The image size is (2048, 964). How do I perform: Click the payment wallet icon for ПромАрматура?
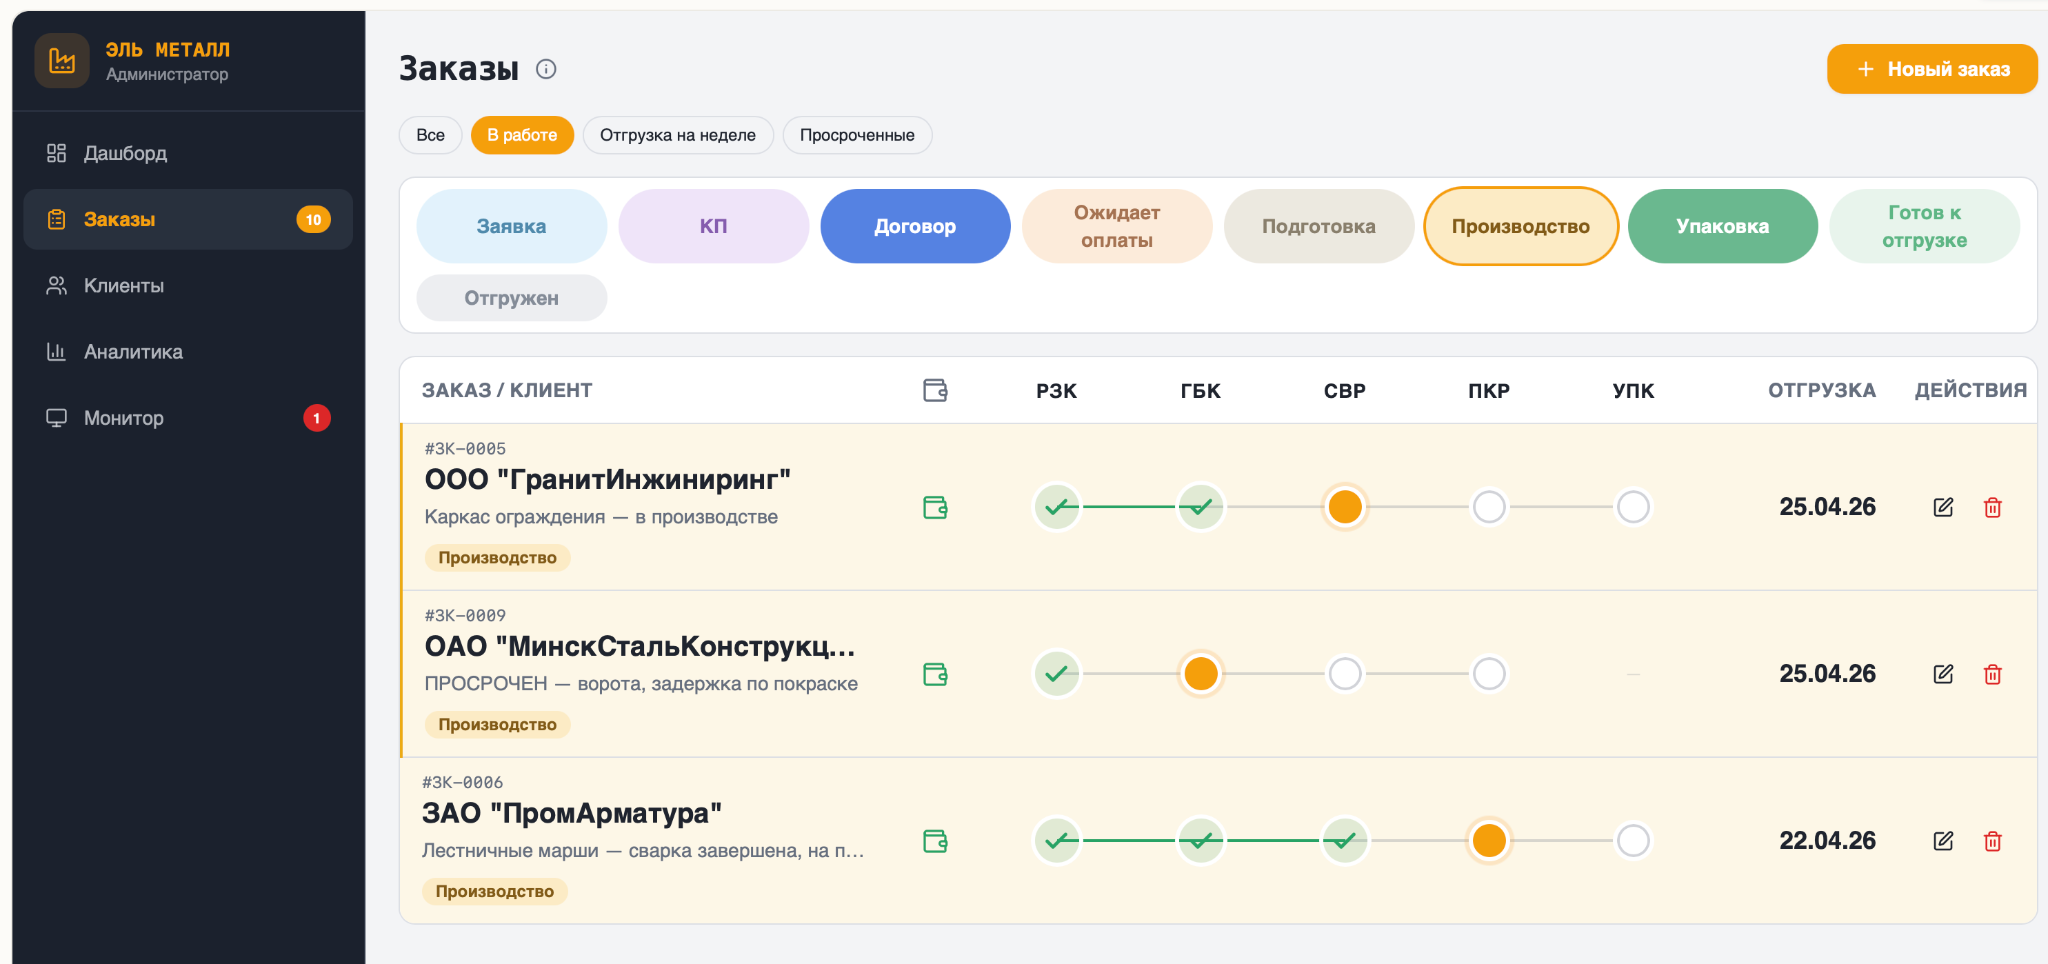click(935, 842)
